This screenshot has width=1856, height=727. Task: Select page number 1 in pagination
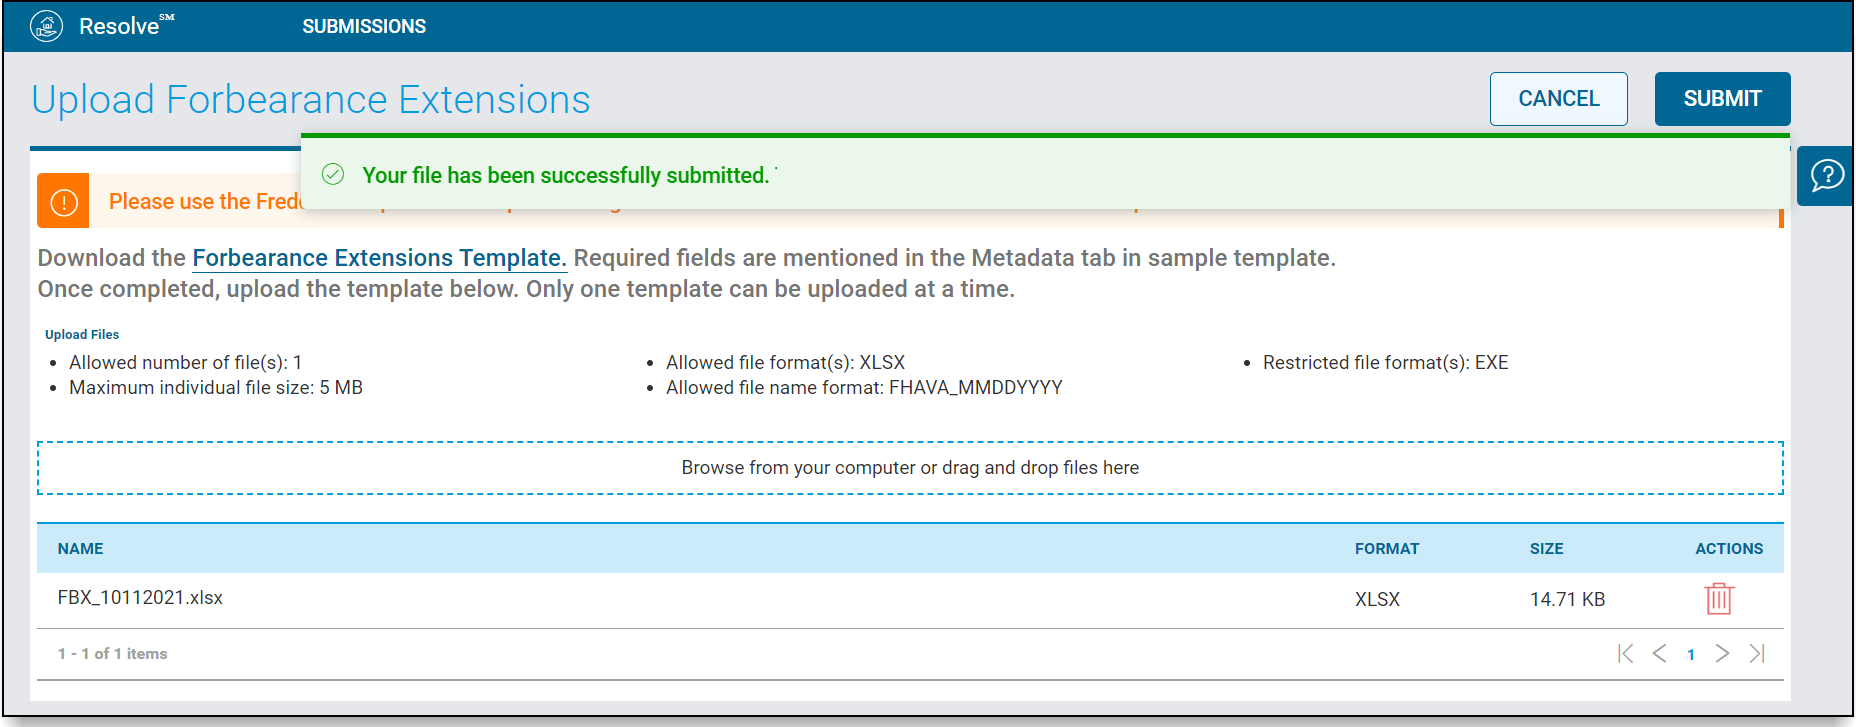[1691, 654]
